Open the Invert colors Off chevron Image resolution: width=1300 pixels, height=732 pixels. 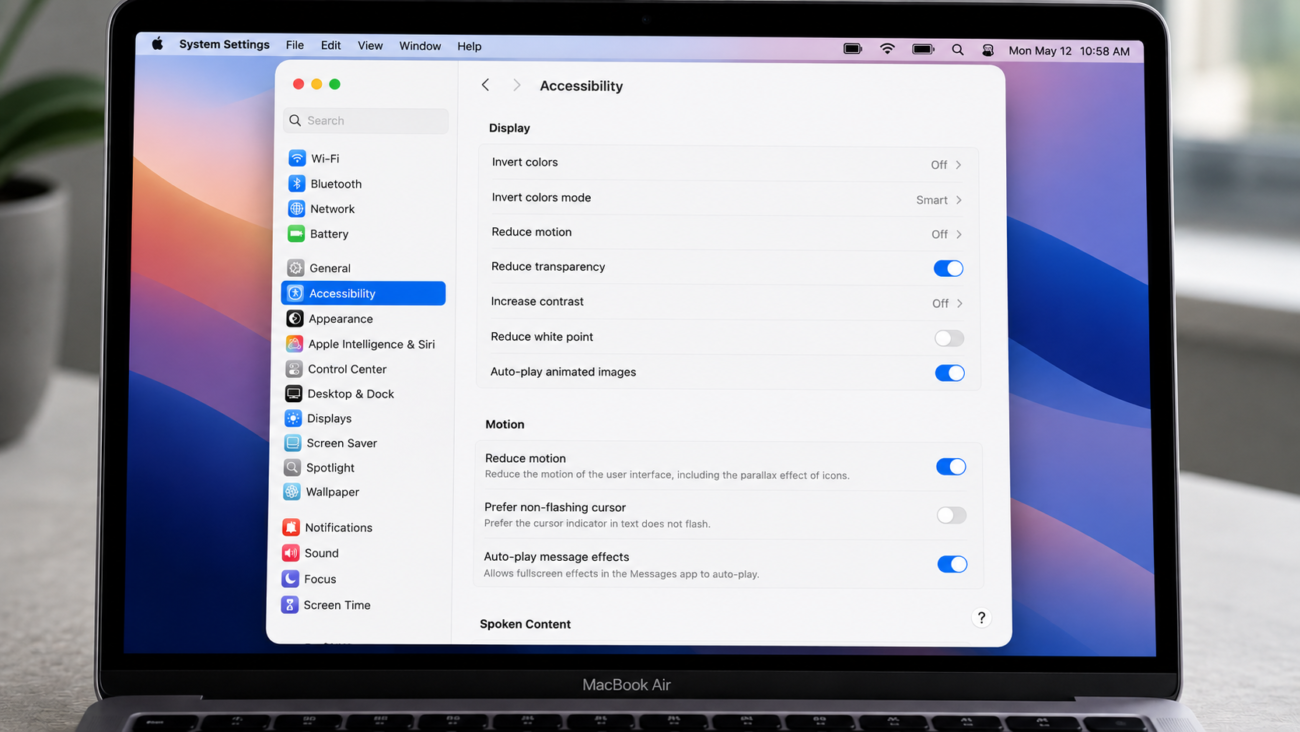pos(958,165)
